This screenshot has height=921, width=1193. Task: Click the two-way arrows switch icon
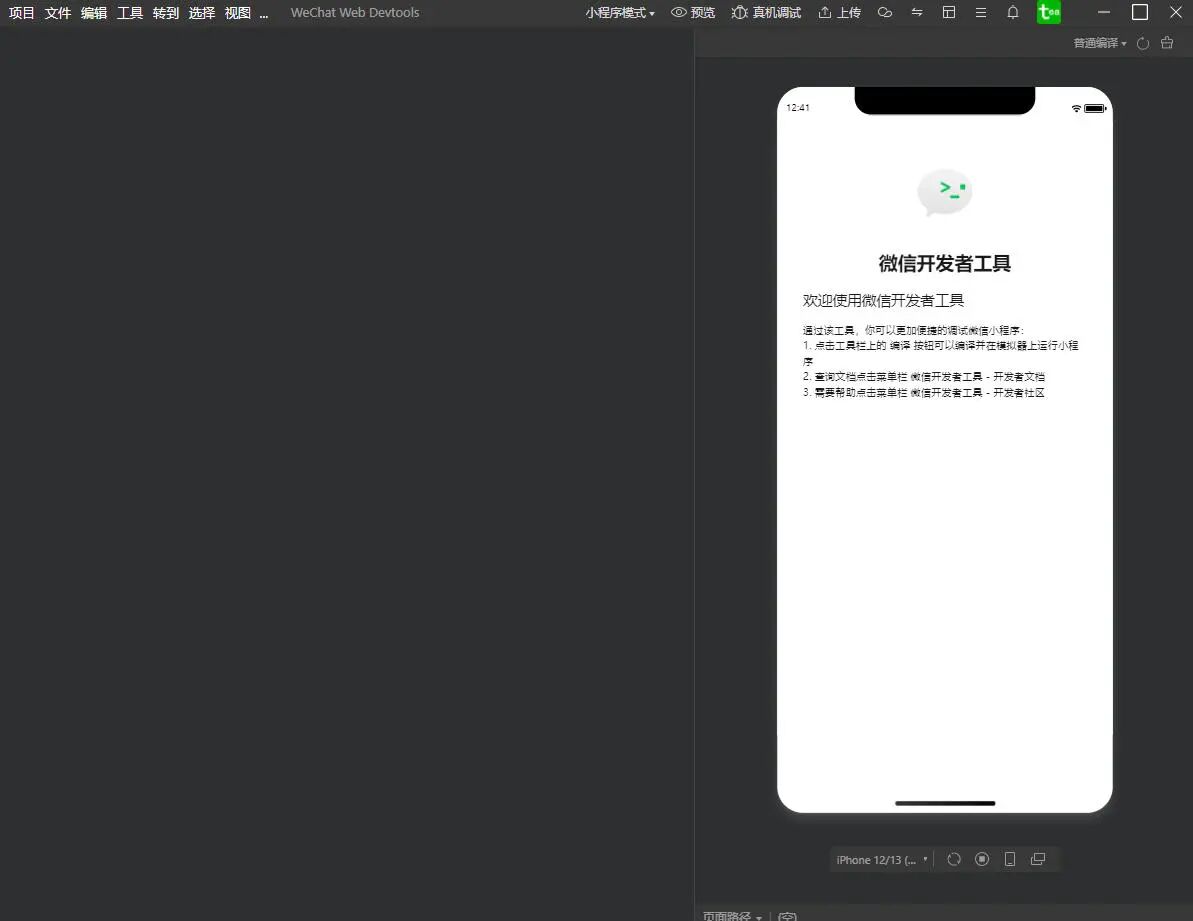coord(917,12)
